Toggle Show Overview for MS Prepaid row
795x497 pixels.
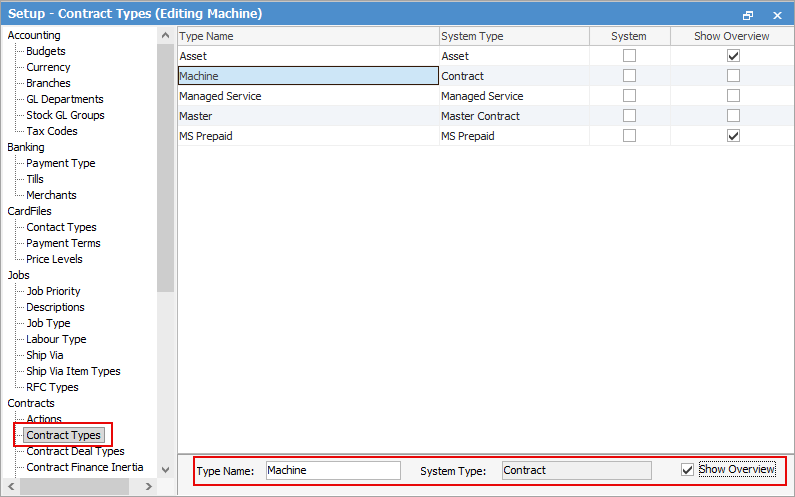tap(733, 135)
